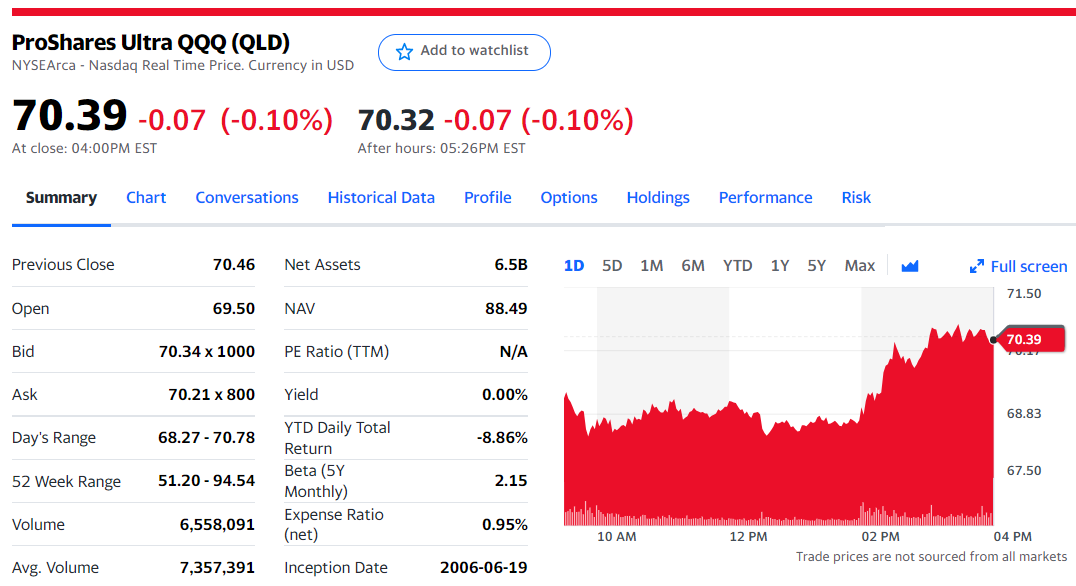The width and height of the screenshot is (1076, 586).
Task: Switch chart type using area chart icon
Action: coord(910,266)
